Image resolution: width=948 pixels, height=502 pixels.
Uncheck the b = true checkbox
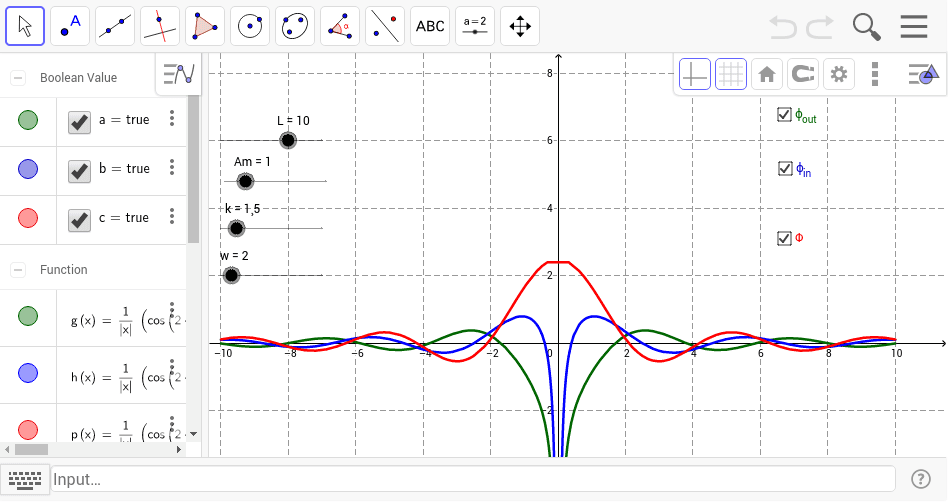(x=79, y=171)
